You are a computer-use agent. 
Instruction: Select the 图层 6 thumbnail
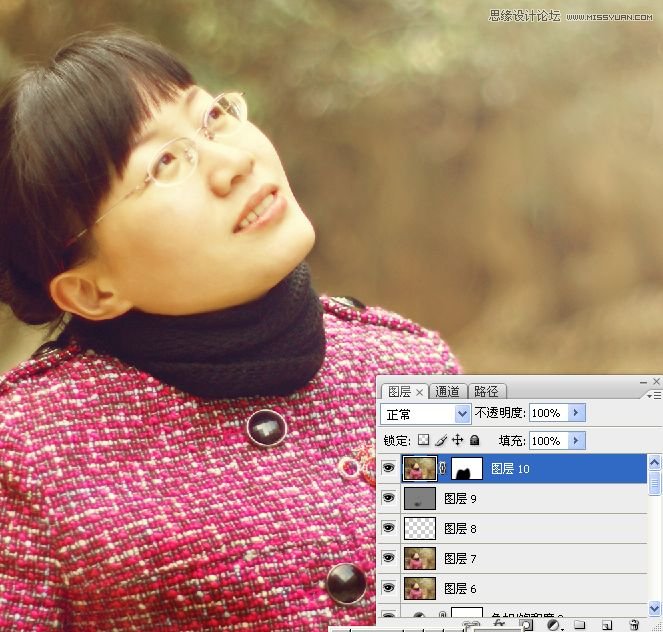(420, 588)
